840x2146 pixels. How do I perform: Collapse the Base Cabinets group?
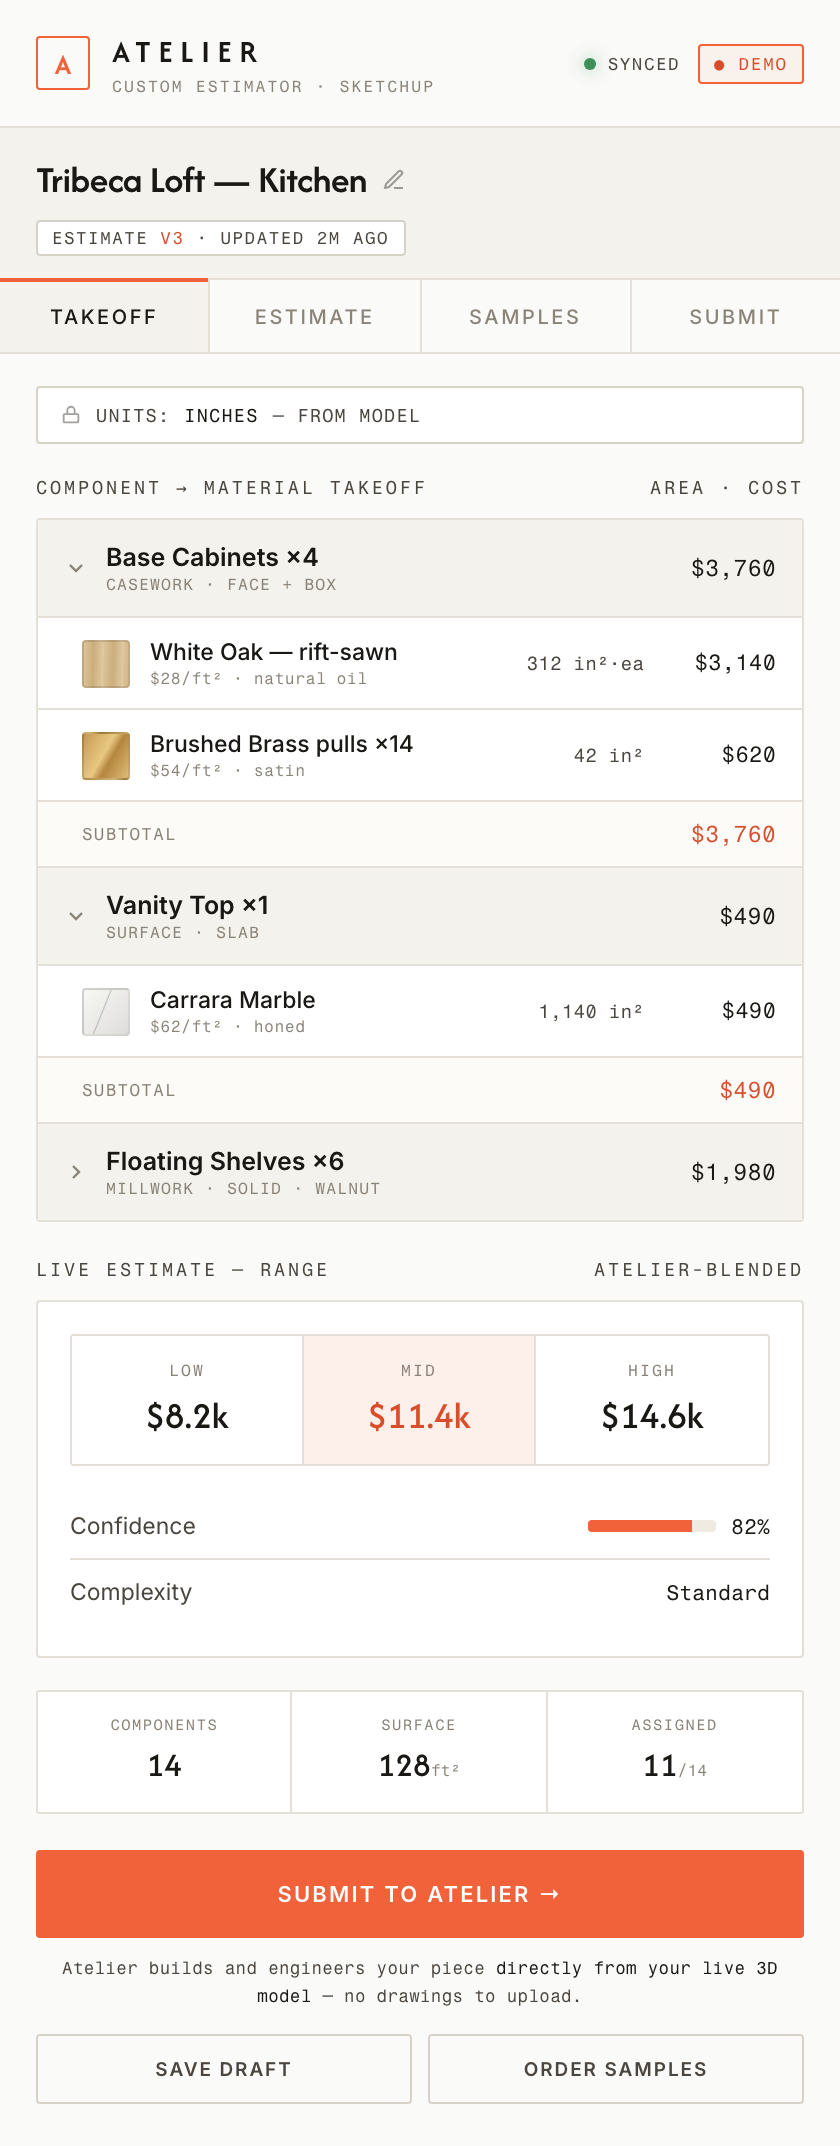click(x=76, y=568)
